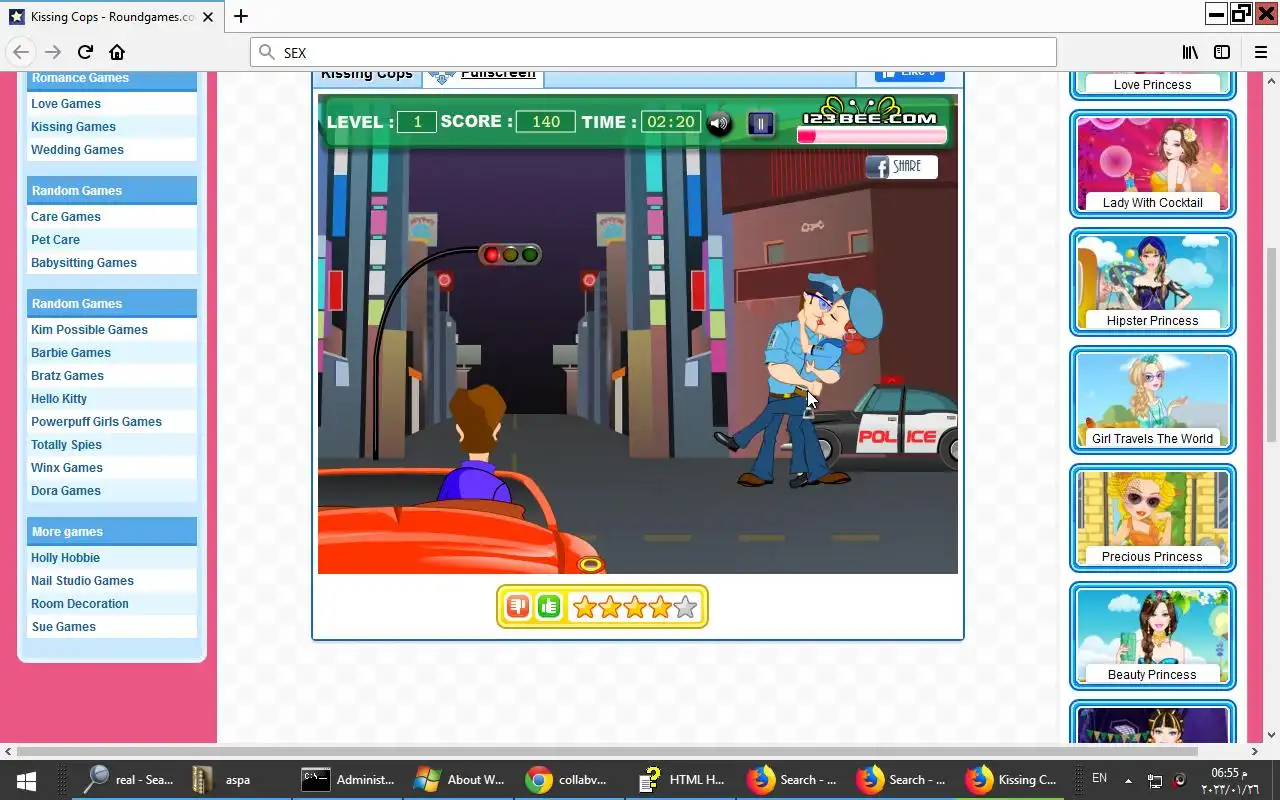Image resolution: width=1280 pixels, height=800 pixels.
Task: Open Kim Possible Games link
Action: [x=89, y=330]
